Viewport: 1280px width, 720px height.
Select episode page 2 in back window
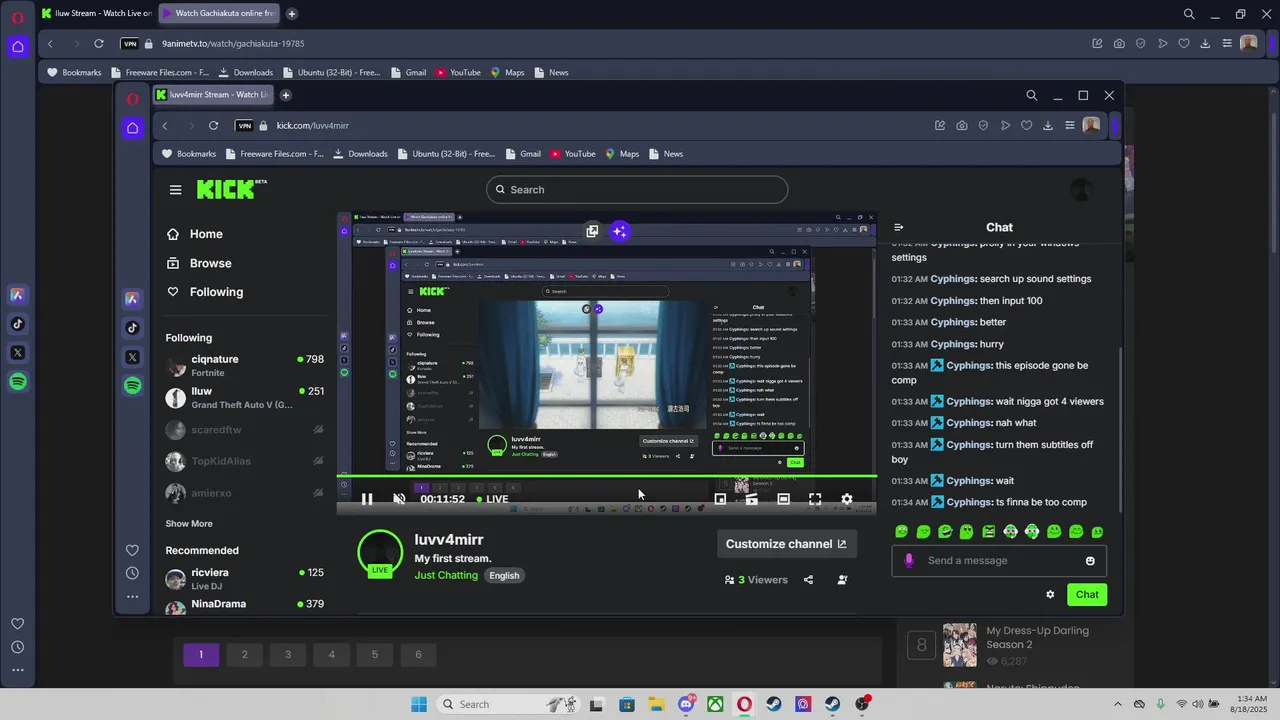[x=244, y=655]
